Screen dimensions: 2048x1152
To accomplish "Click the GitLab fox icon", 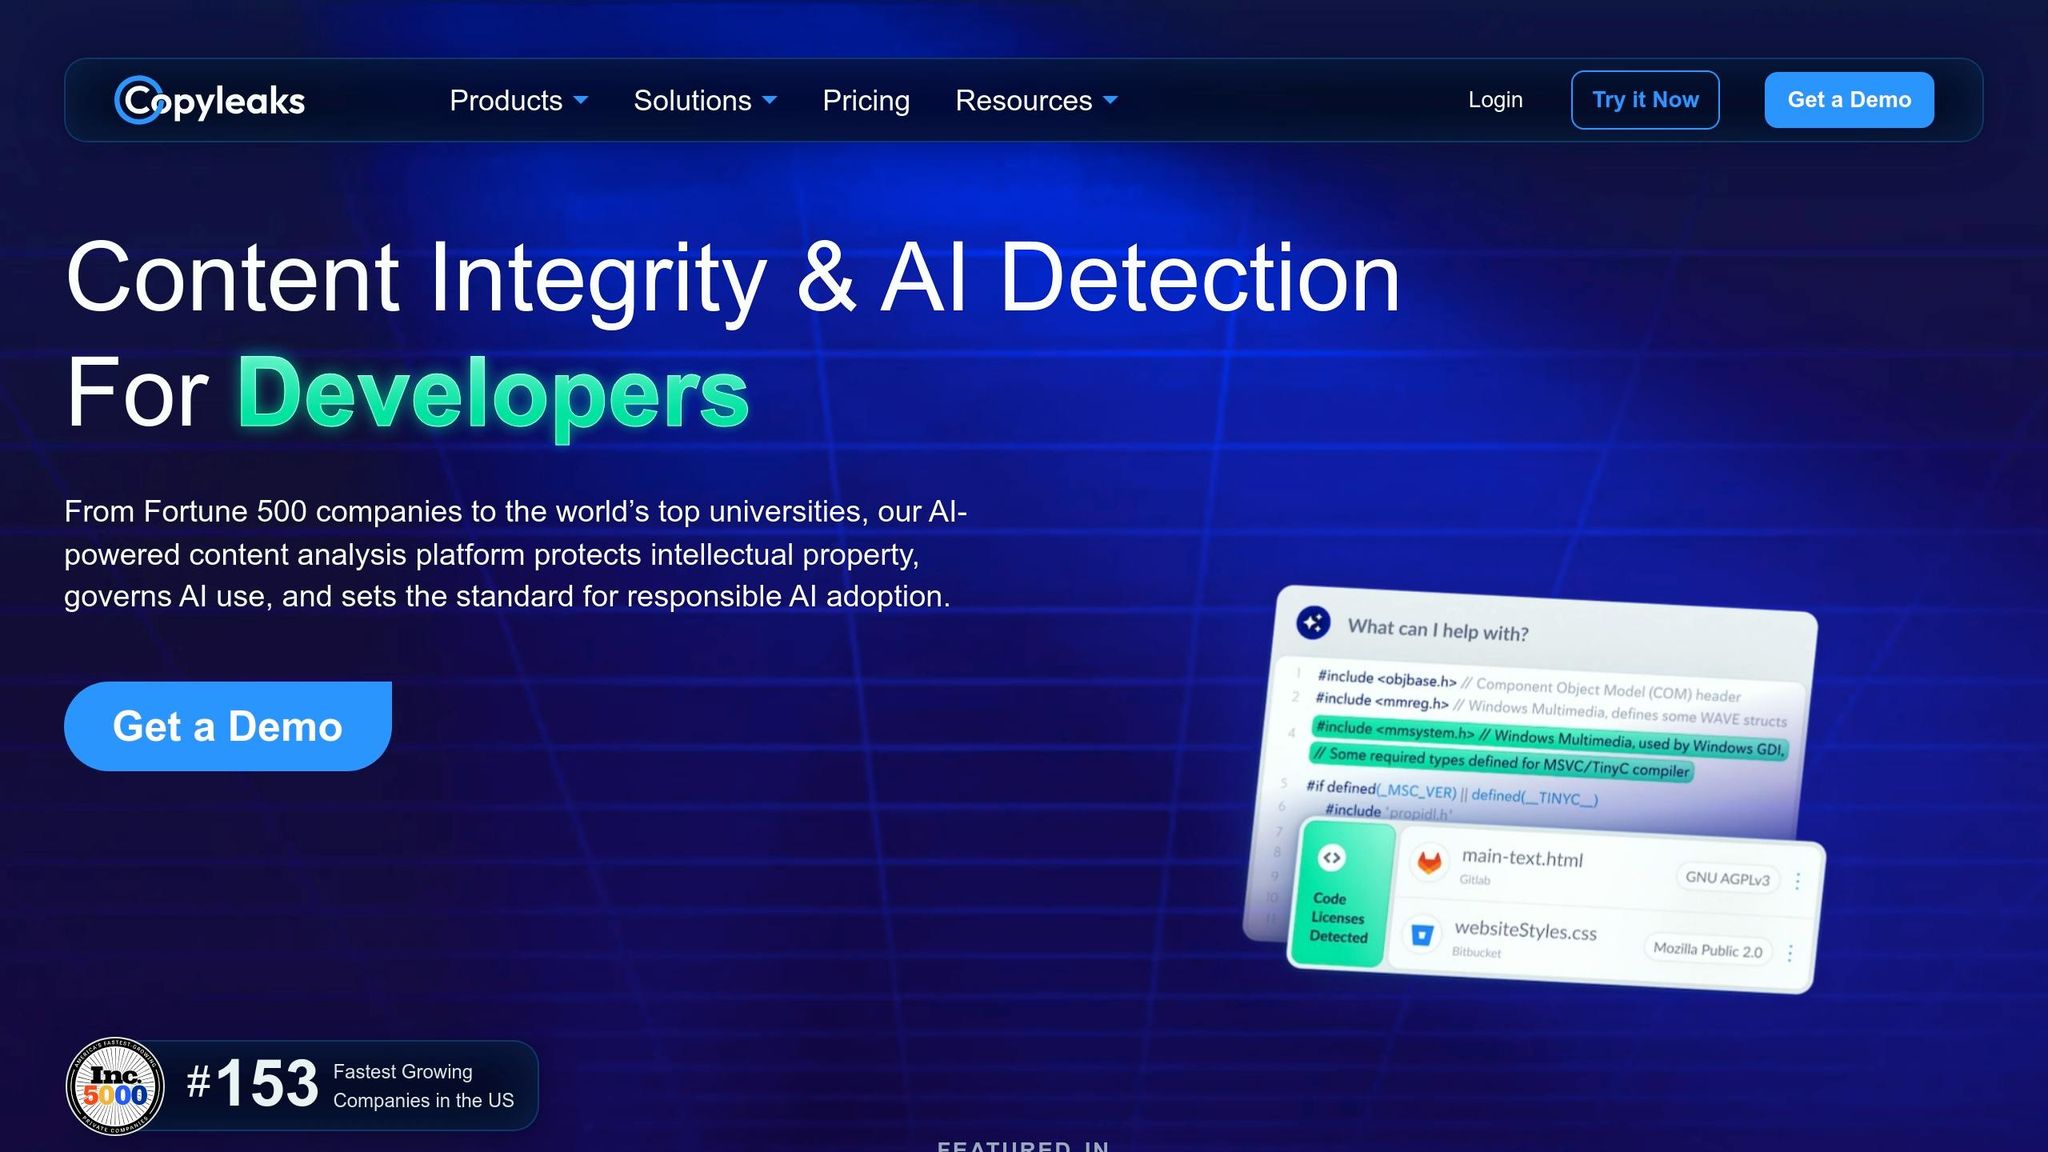I will pyautogui.click(x=1429, y=862).
